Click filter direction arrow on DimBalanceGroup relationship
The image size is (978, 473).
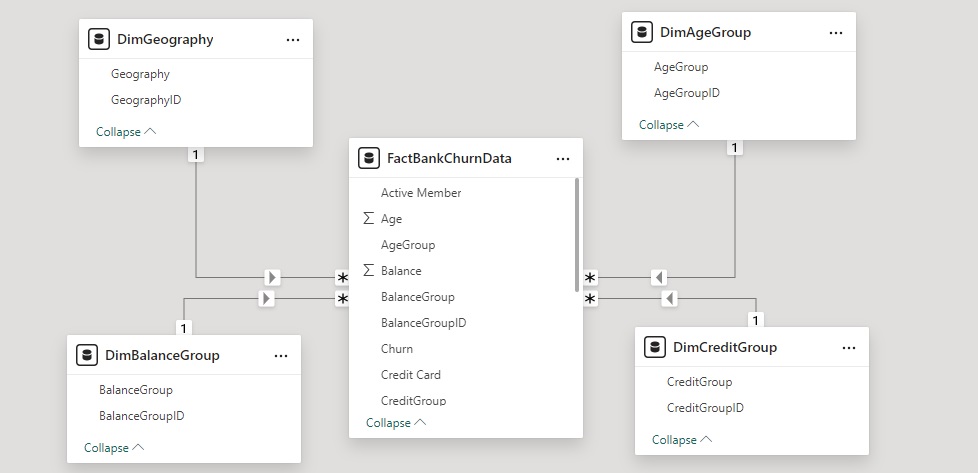click(x=266, y=298)
